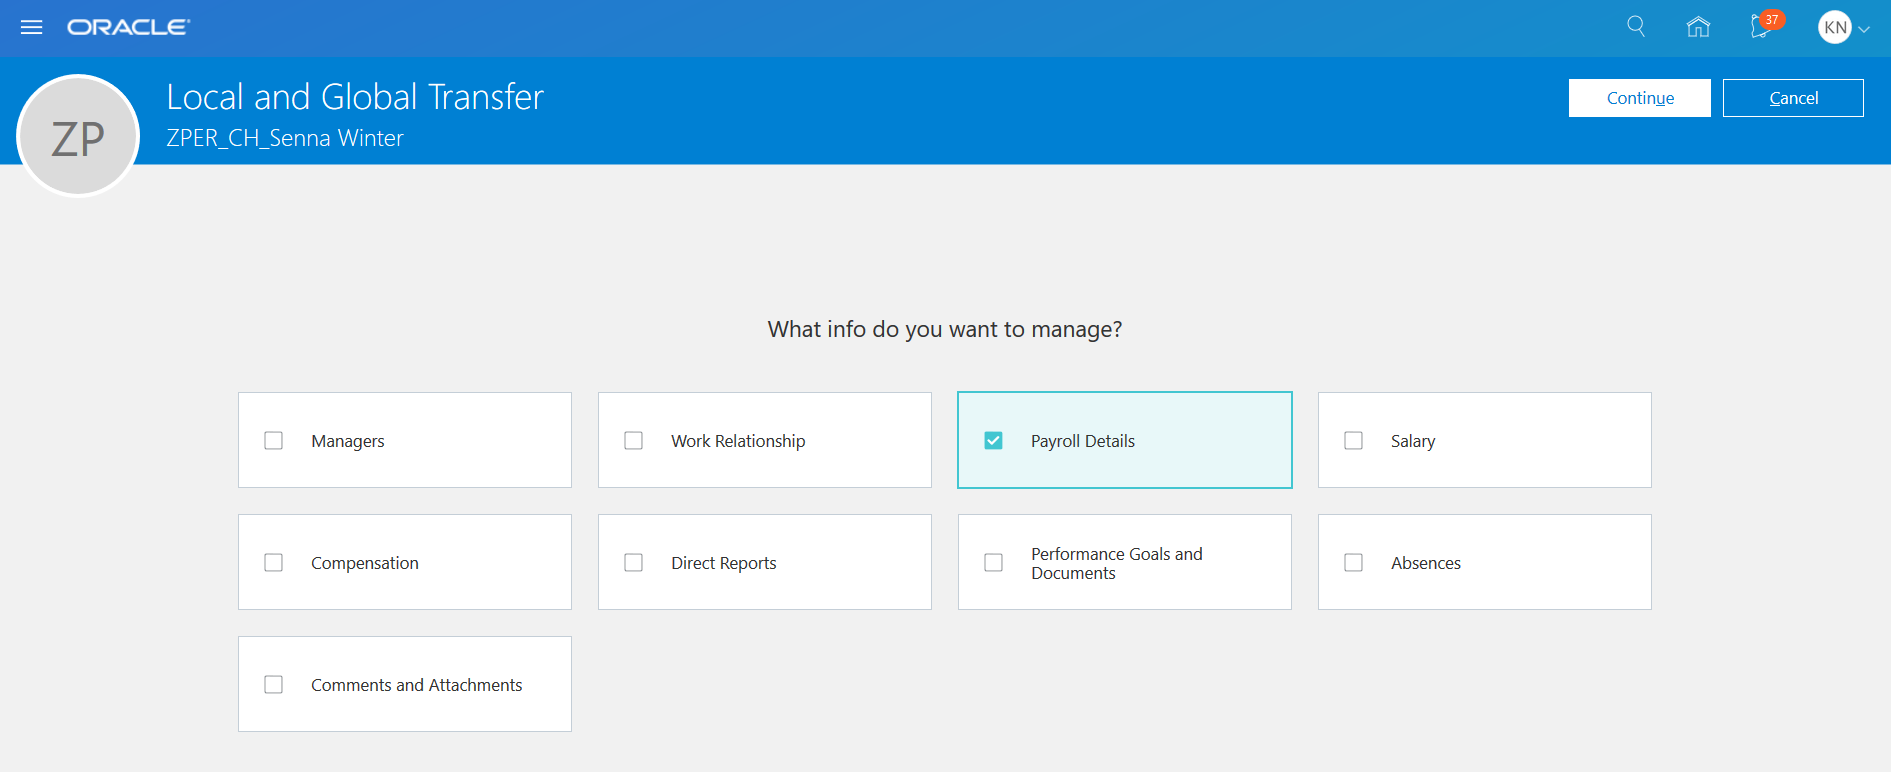Enable Performance Goals and Documents checkbox
The image size is (1891, 772).
[x=994, y=563]
